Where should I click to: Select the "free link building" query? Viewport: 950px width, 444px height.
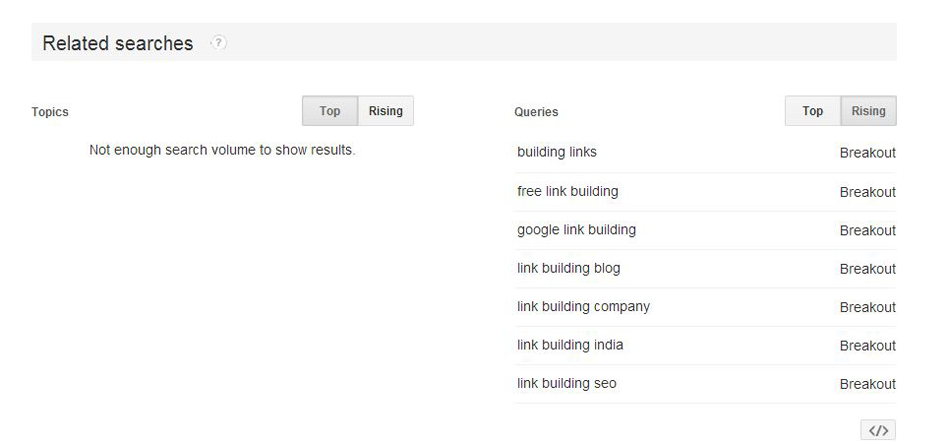[x=567, y=191]
